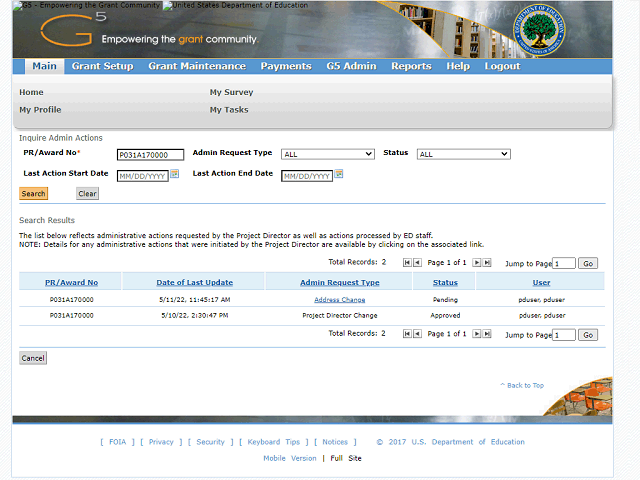The width and height of the screenshot is (640, 480).
Task: Click the Department of Education seal logo
Action: click(539, 30)
